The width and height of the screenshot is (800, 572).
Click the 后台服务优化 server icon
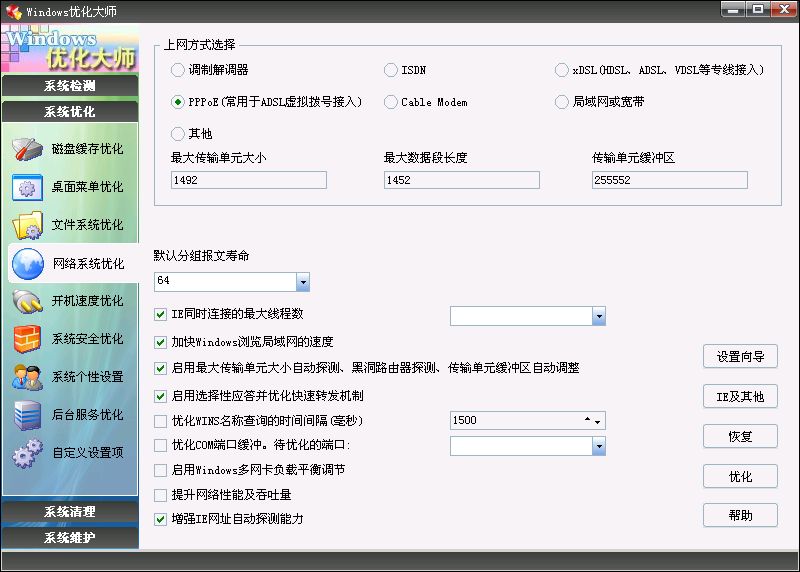tap(28, 415)
